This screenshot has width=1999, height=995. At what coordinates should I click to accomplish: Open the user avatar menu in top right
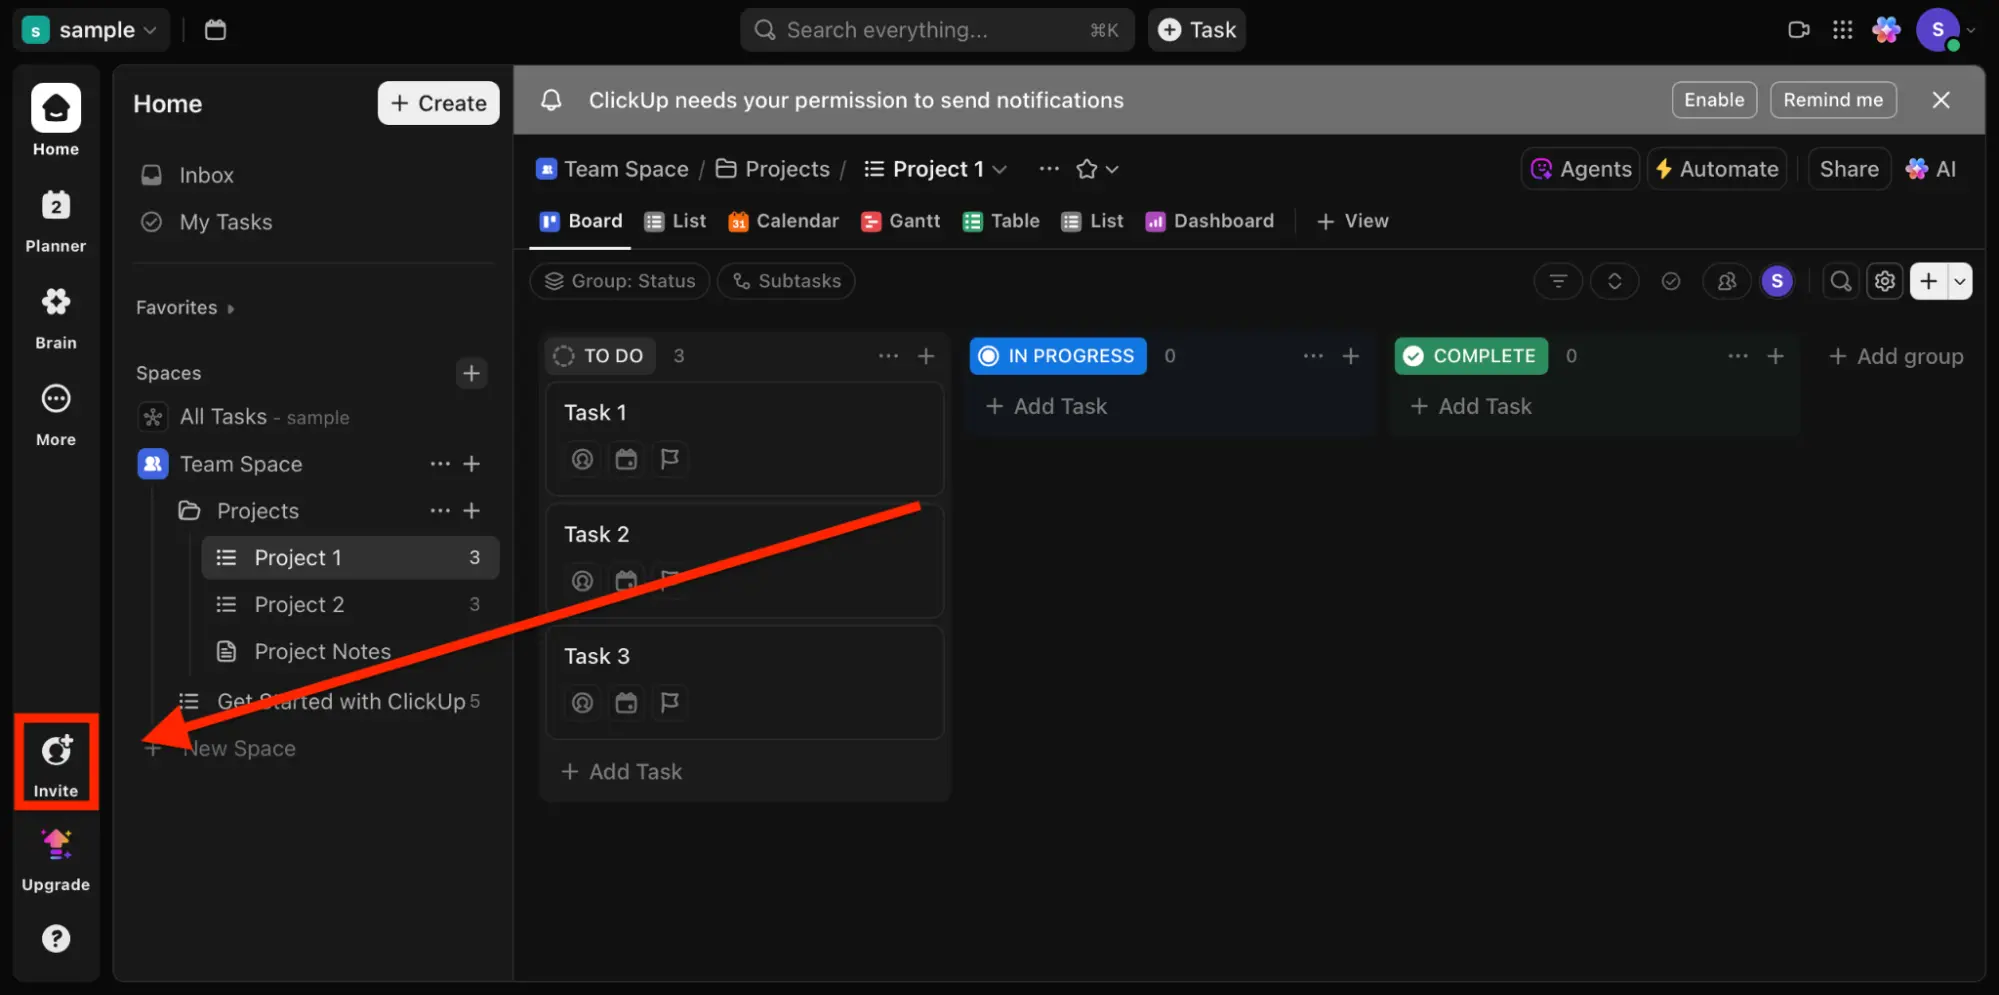coord(1945,30)
